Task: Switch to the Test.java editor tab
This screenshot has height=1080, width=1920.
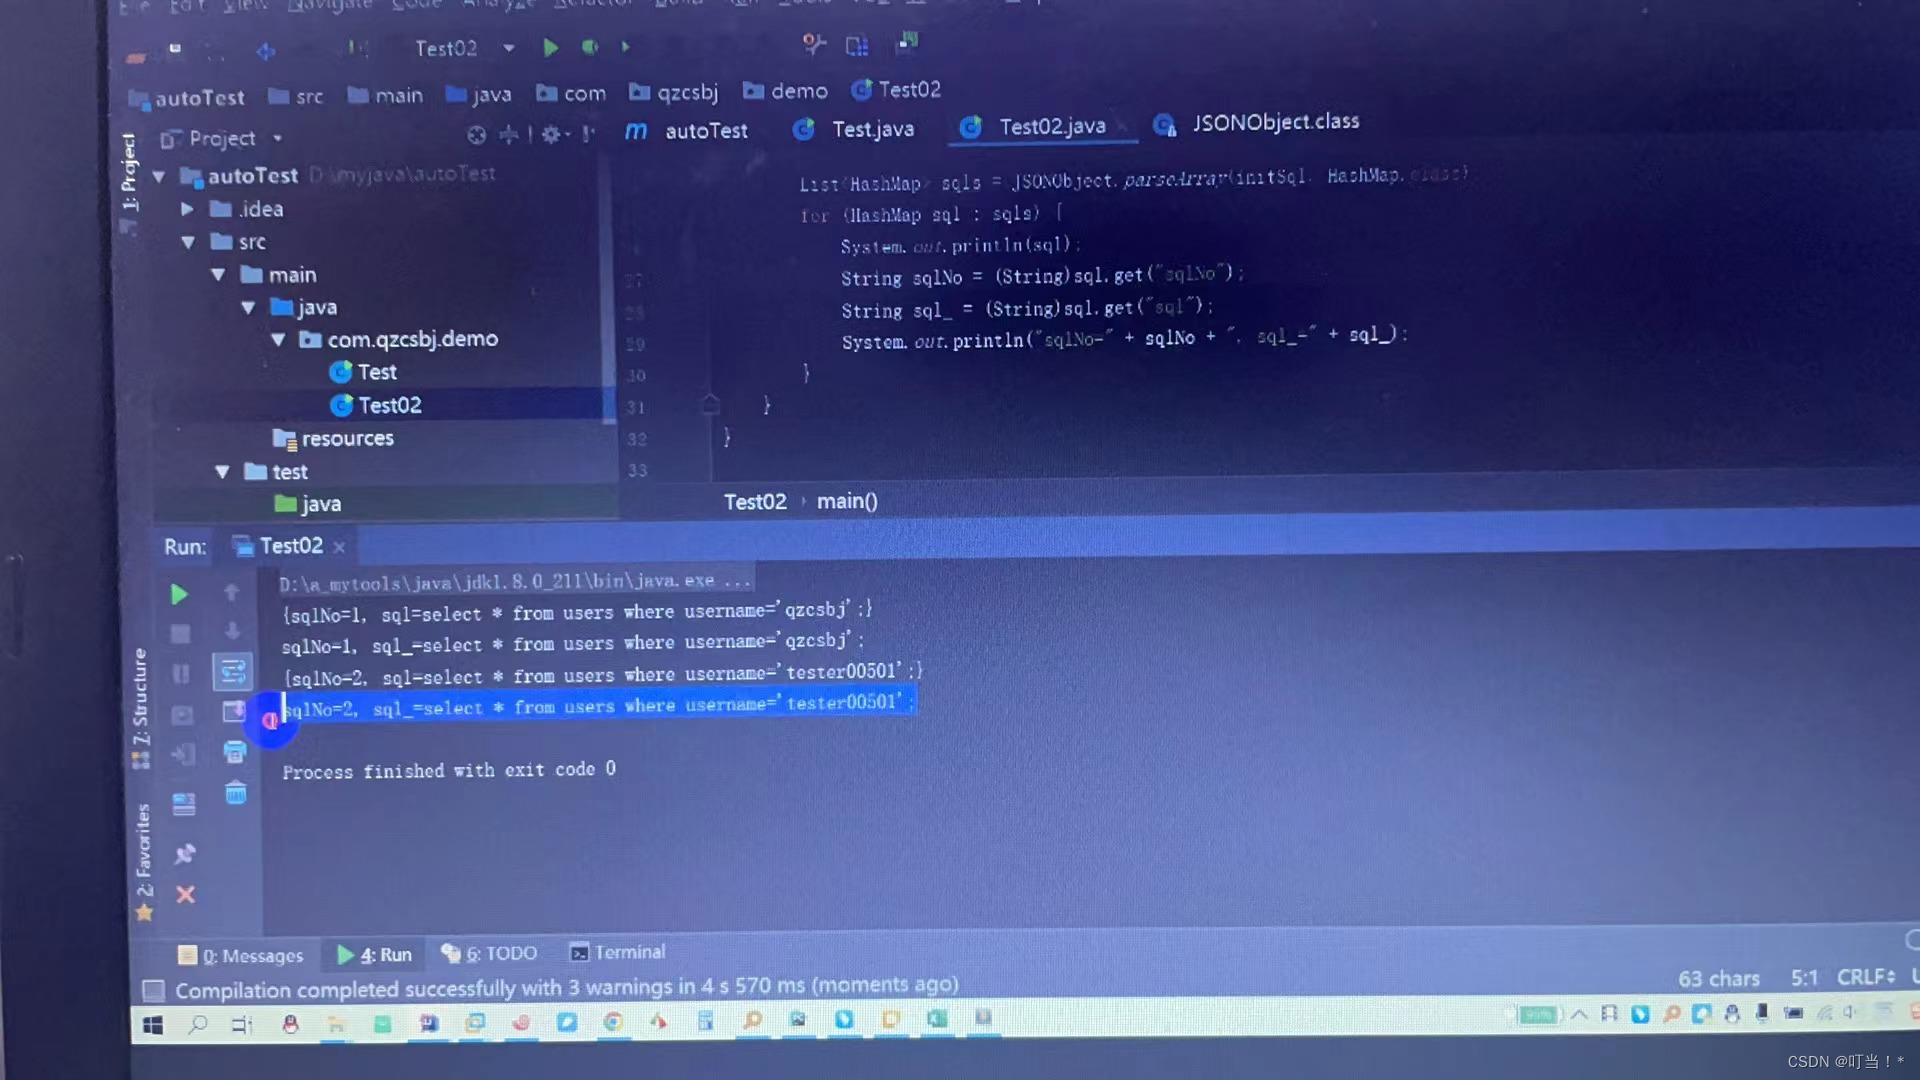Action: [x=854, y=129]
